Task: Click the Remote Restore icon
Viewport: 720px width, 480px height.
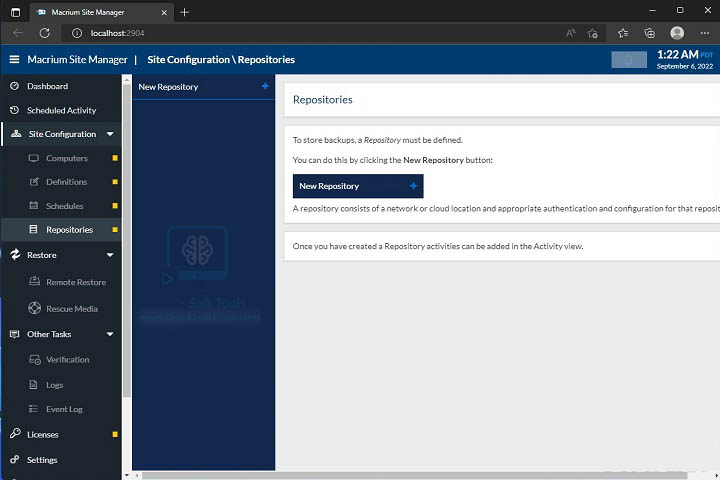Action: click(34, 281)
